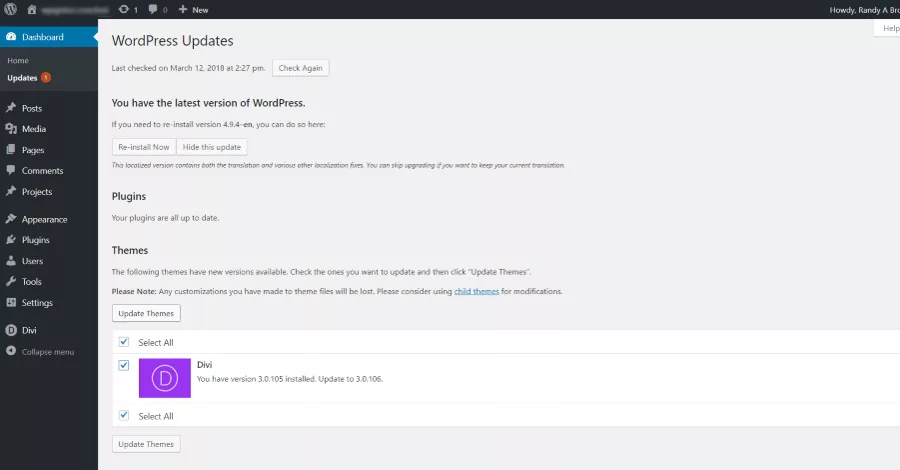This screenshot has width=900, height=470.
Task: Open the Howdy, Randy account menu
Action: (864, 10)
